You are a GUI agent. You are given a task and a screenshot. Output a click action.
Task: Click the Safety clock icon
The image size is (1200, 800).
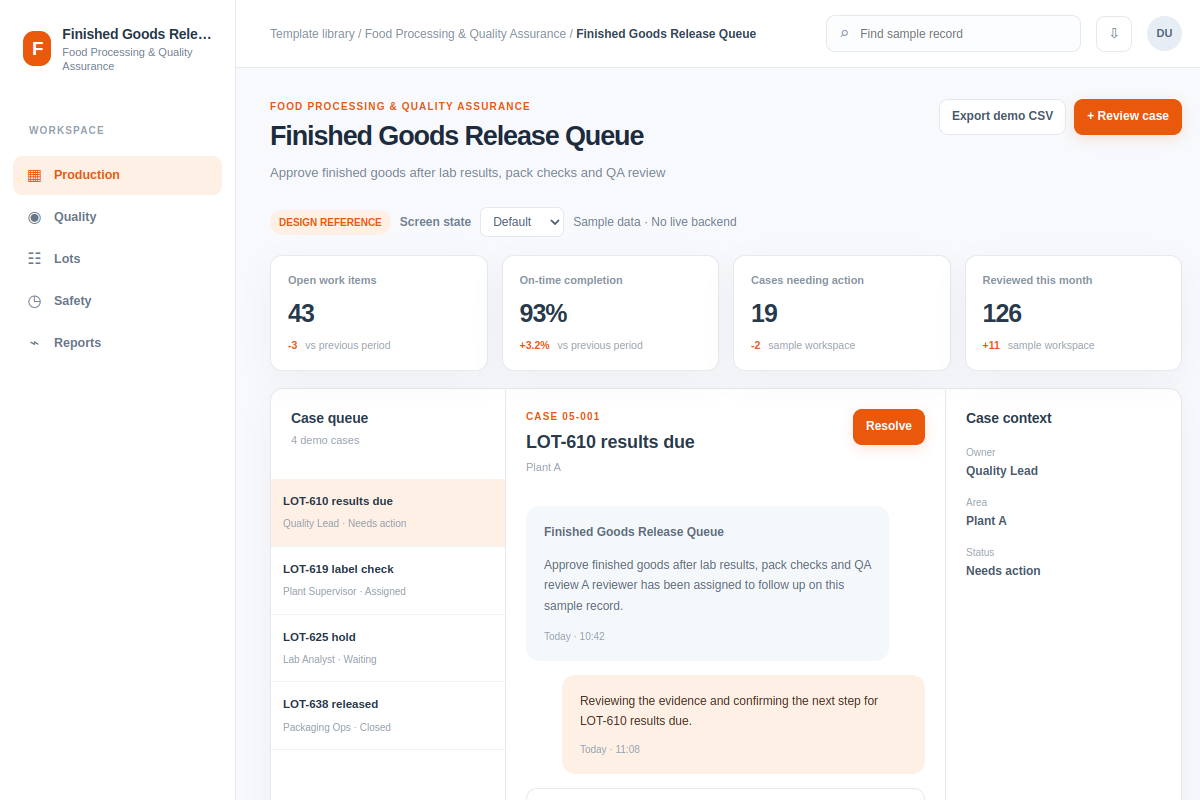click(35, 301)
